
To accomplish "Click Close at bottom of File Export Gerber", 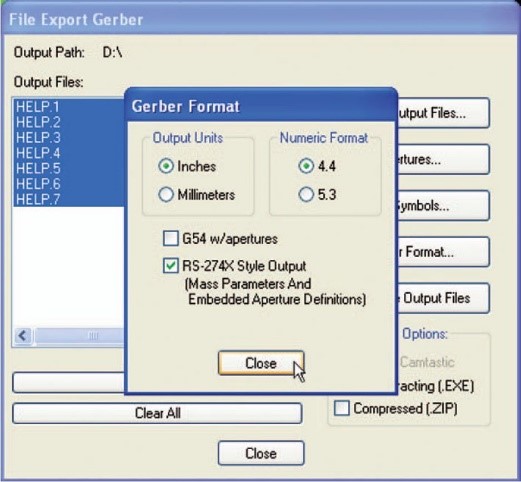I will (261, 453).
